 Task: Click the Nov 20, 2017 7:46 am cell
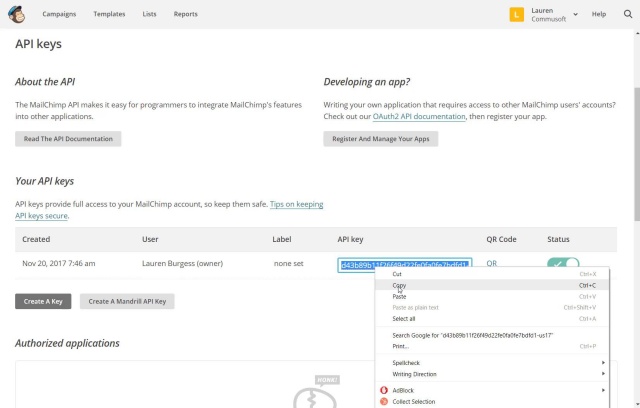(x=59, y=264)
